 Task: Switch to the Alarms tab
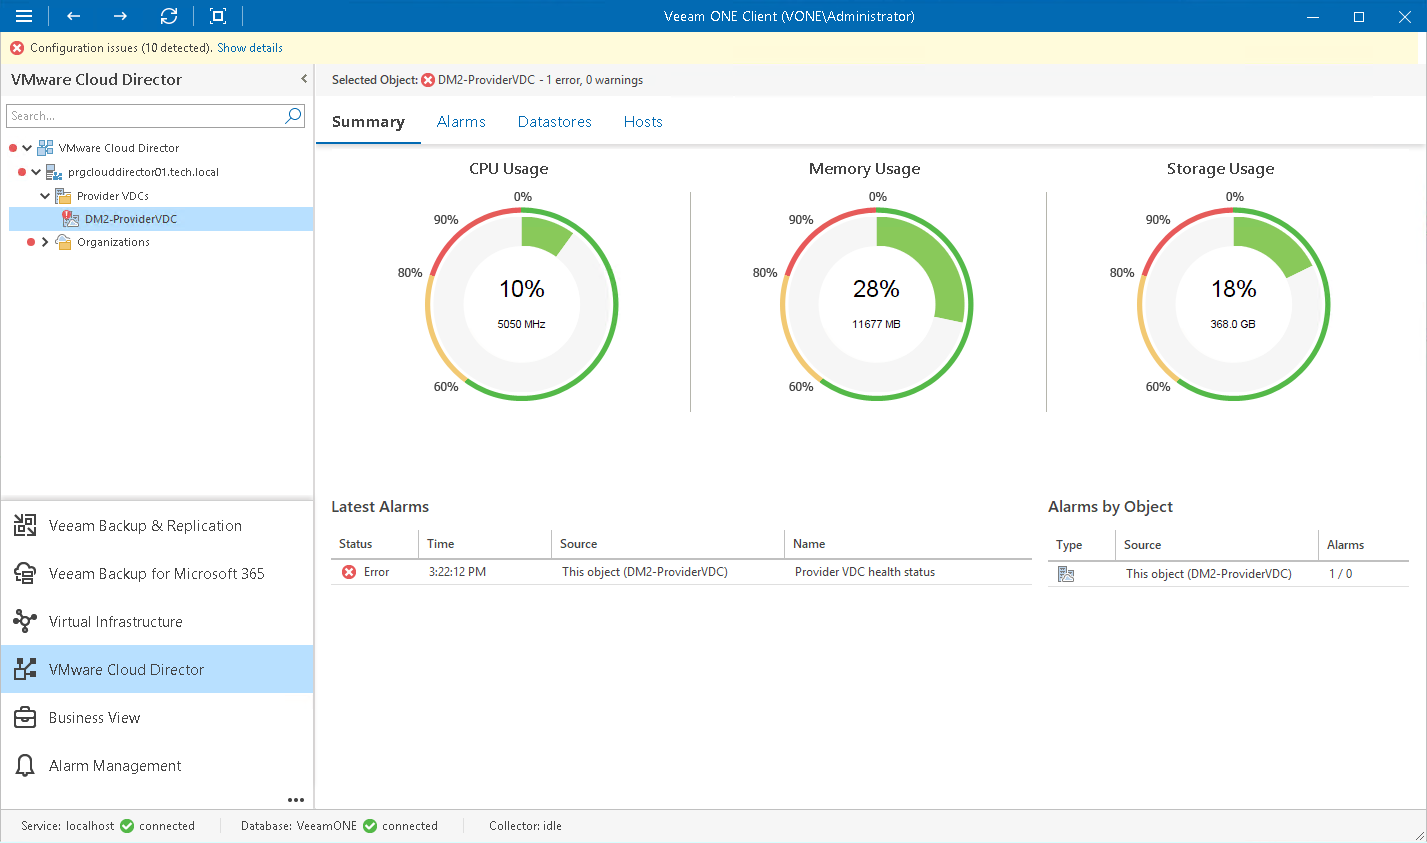(x=461, y=122)
